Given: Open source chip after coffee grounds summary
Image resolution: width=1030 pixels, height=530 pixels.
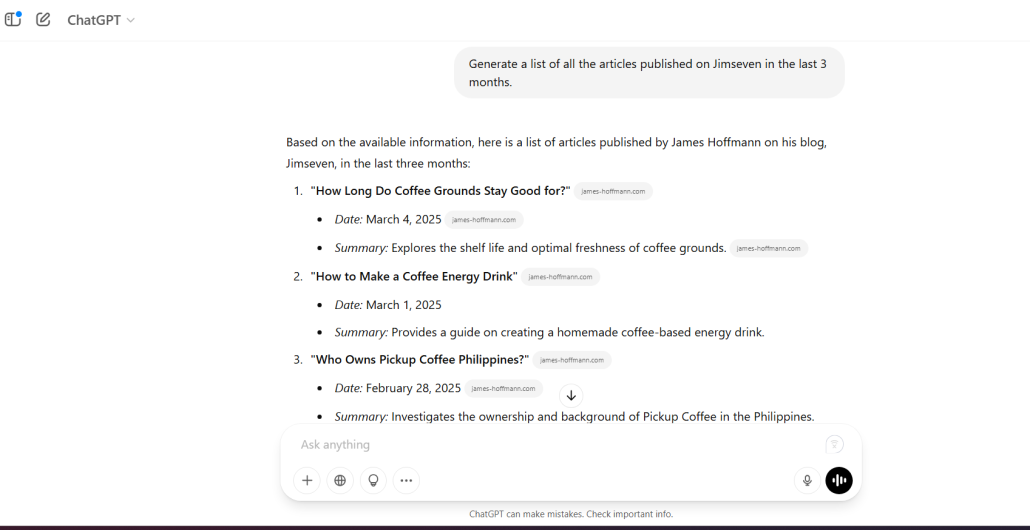Looking at the screenshot, I should click(769, 248).
